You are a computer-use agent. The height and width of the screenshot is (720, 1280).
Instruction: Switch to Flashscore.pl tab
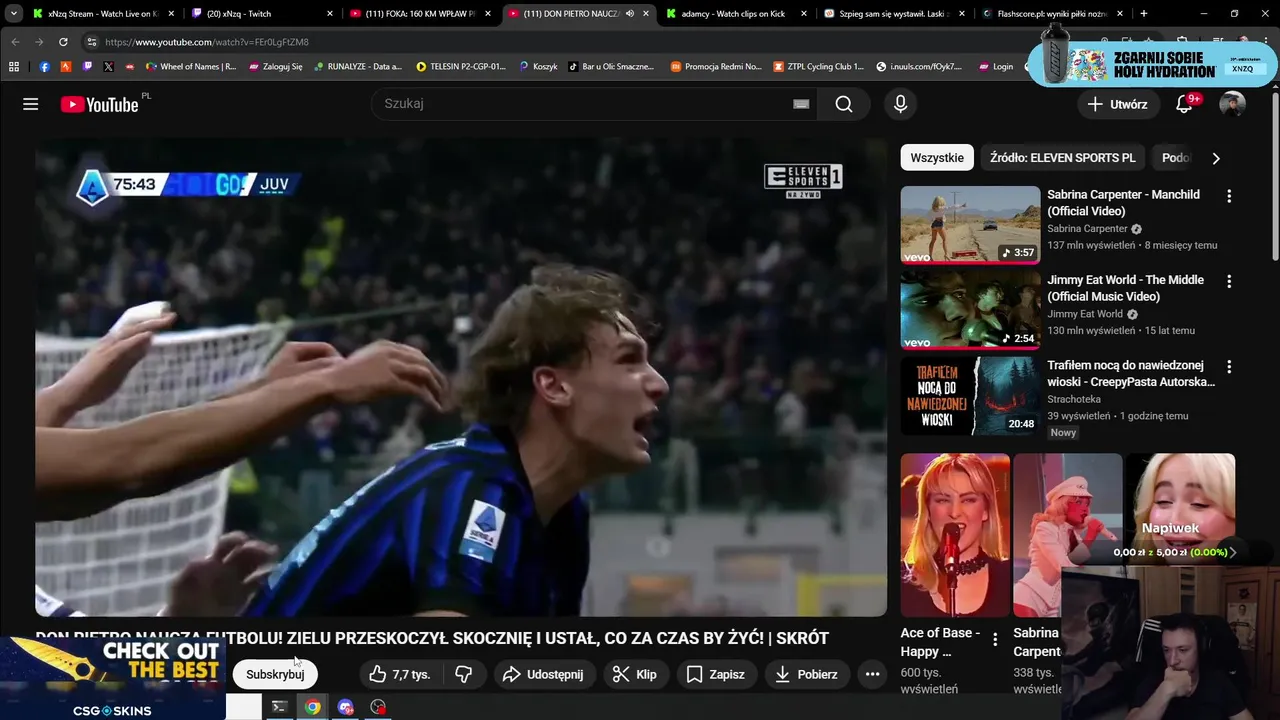[1050, 14]
